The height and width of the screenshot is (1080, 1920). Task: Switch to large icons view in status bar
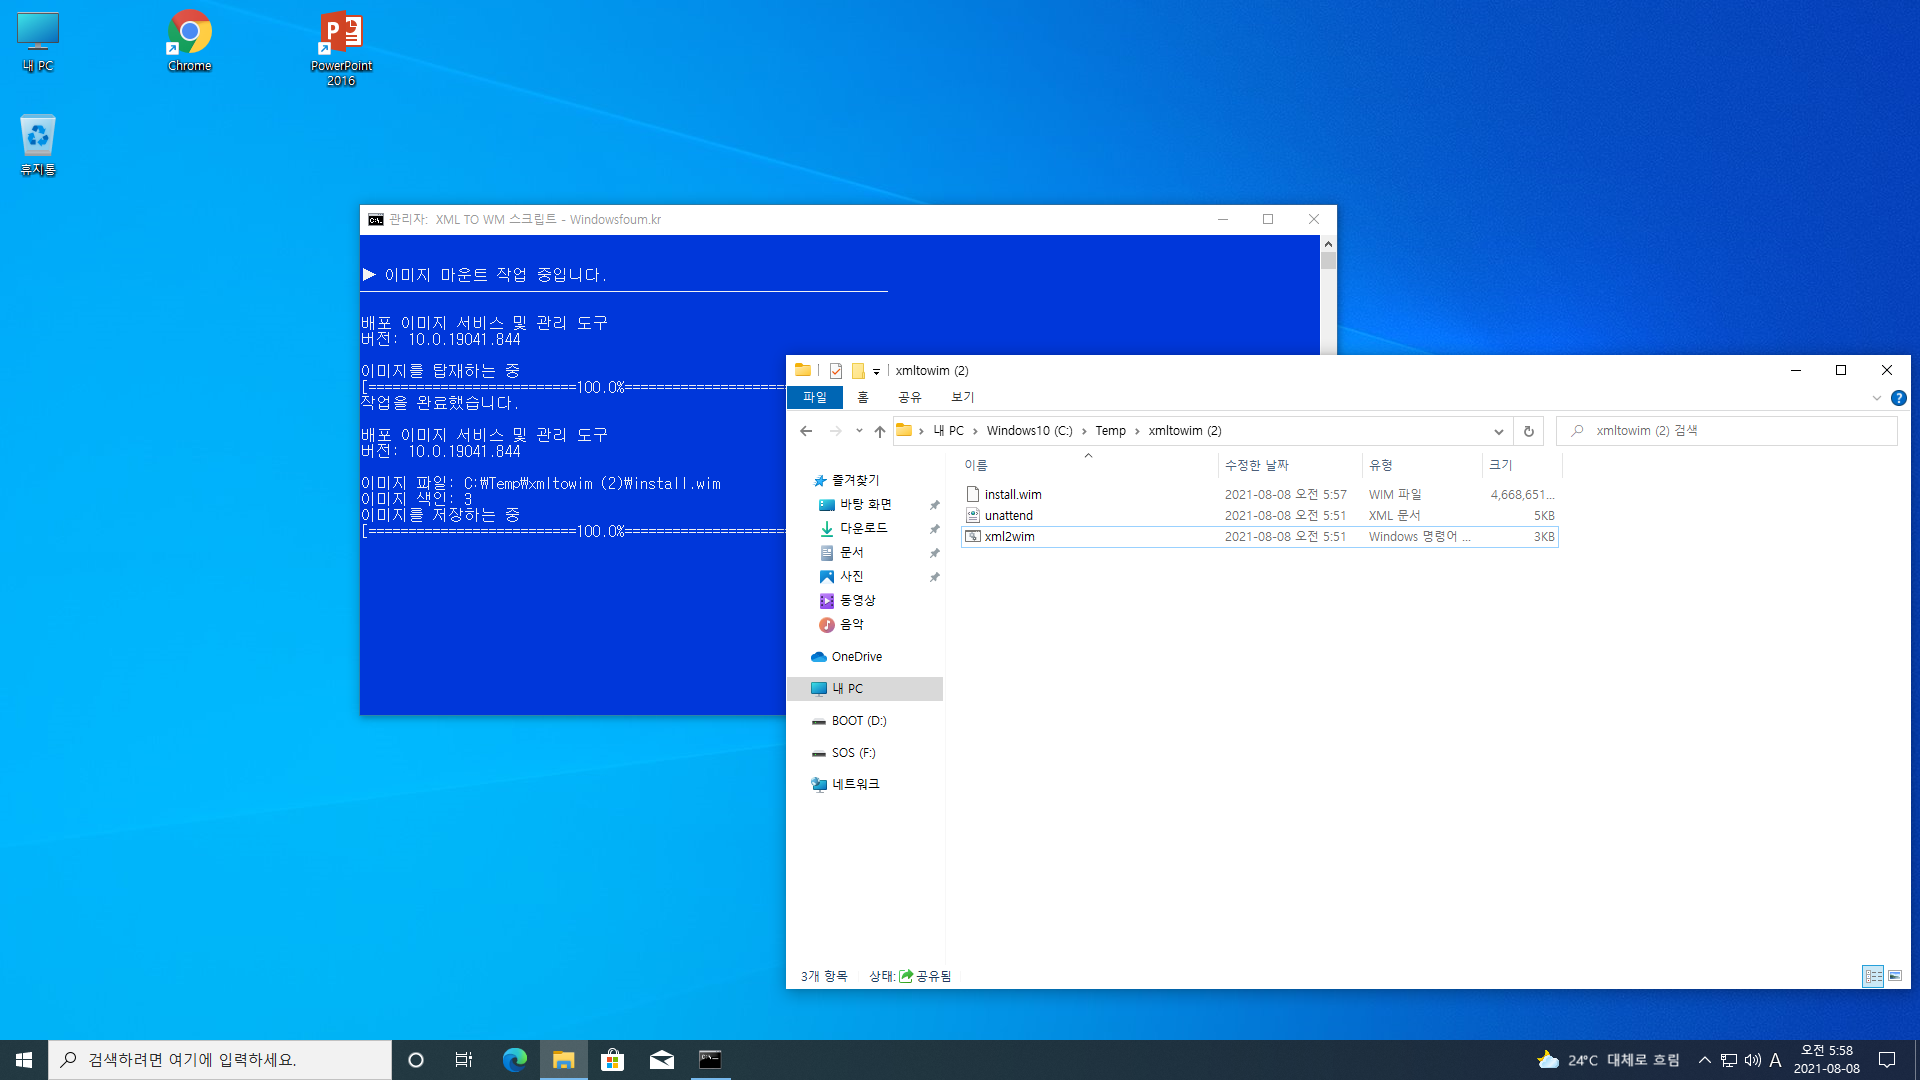click(x=1895, y=976)
